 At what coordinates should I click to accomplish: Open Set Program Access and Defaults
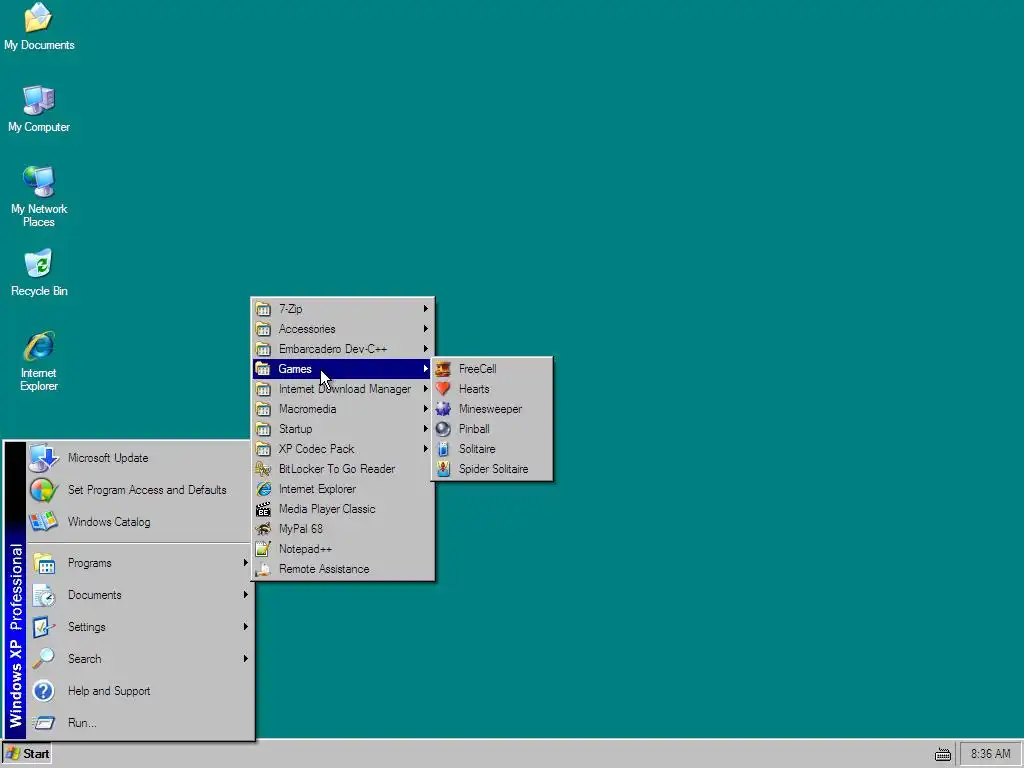pyautogui.click(x=139, y=490)
